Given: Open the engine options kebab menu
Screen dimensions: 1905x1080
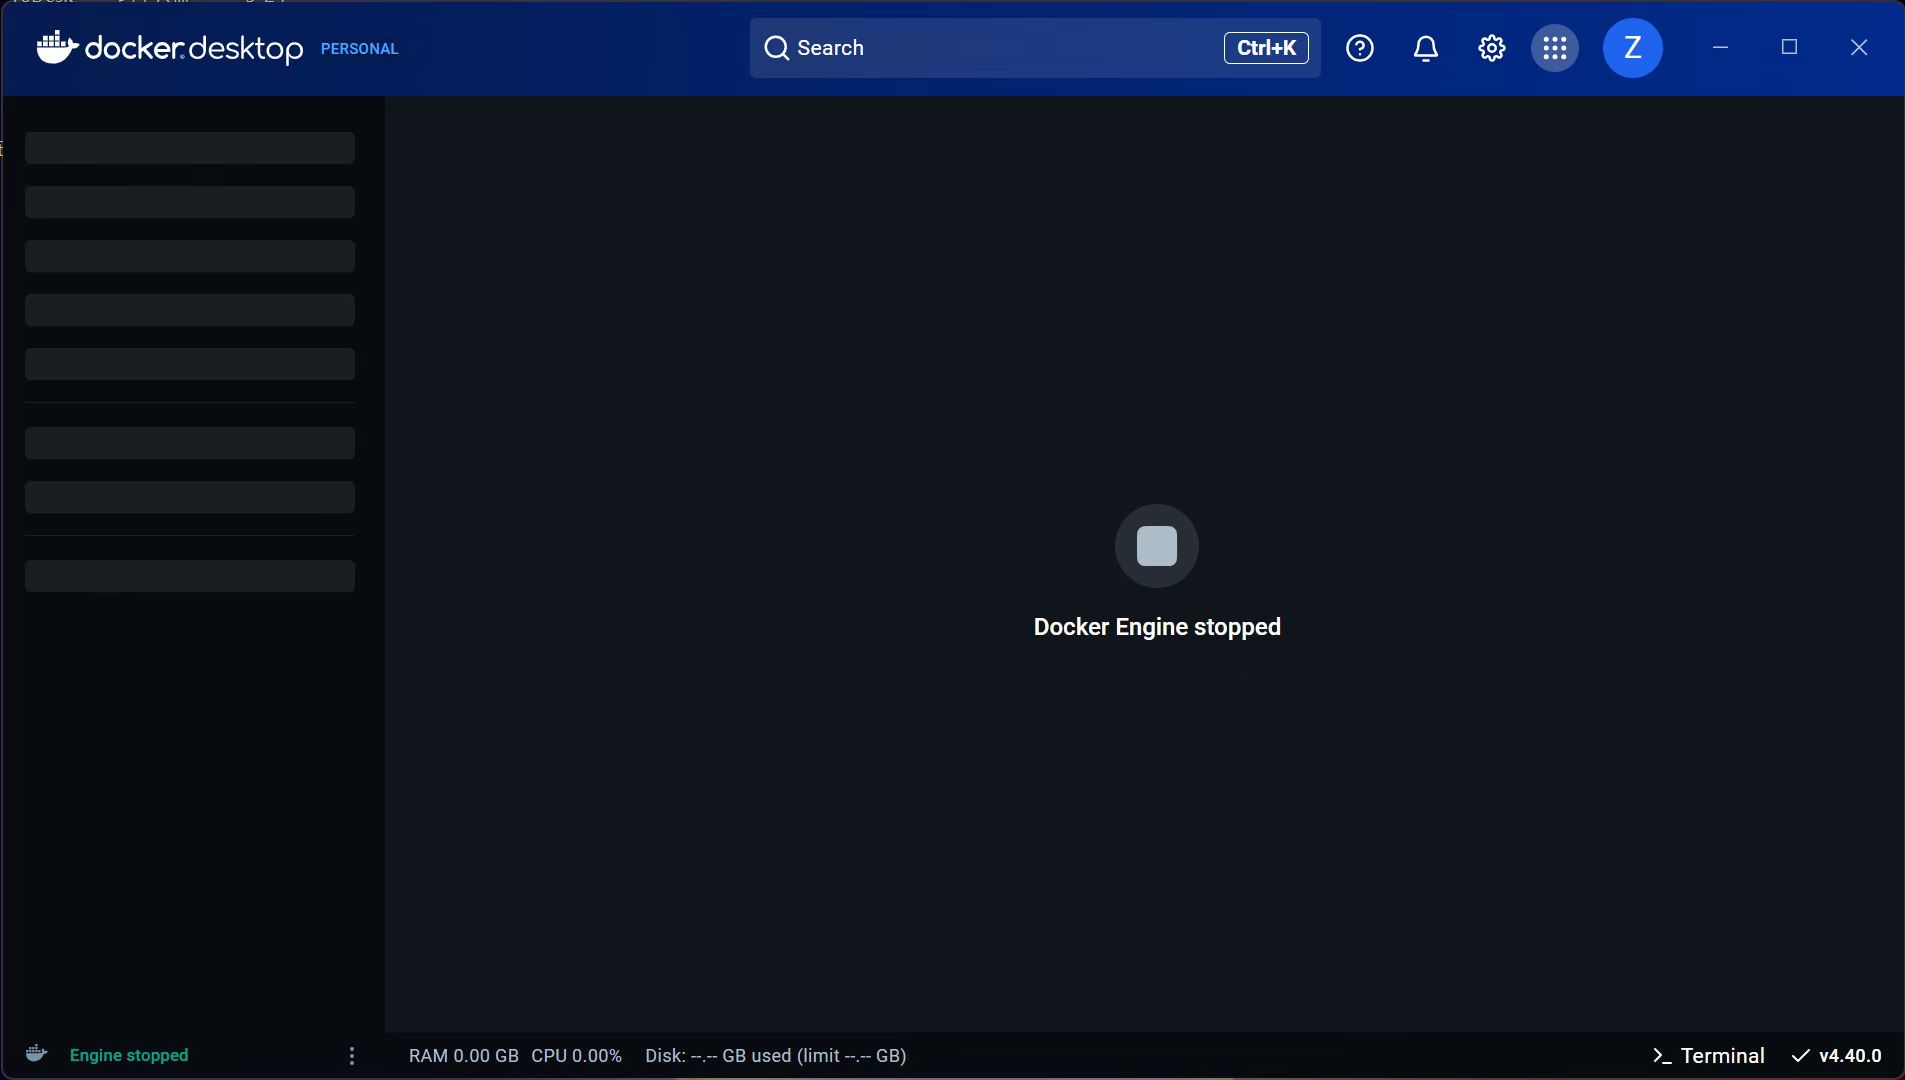Looking at the screenshot, I should (x=352, y=1056).
